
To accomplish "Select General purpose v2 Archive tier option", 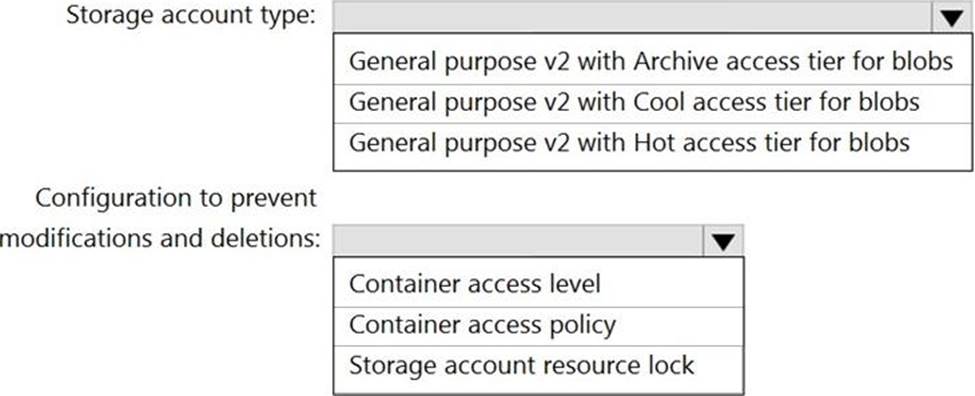I will tap(653, 62).
